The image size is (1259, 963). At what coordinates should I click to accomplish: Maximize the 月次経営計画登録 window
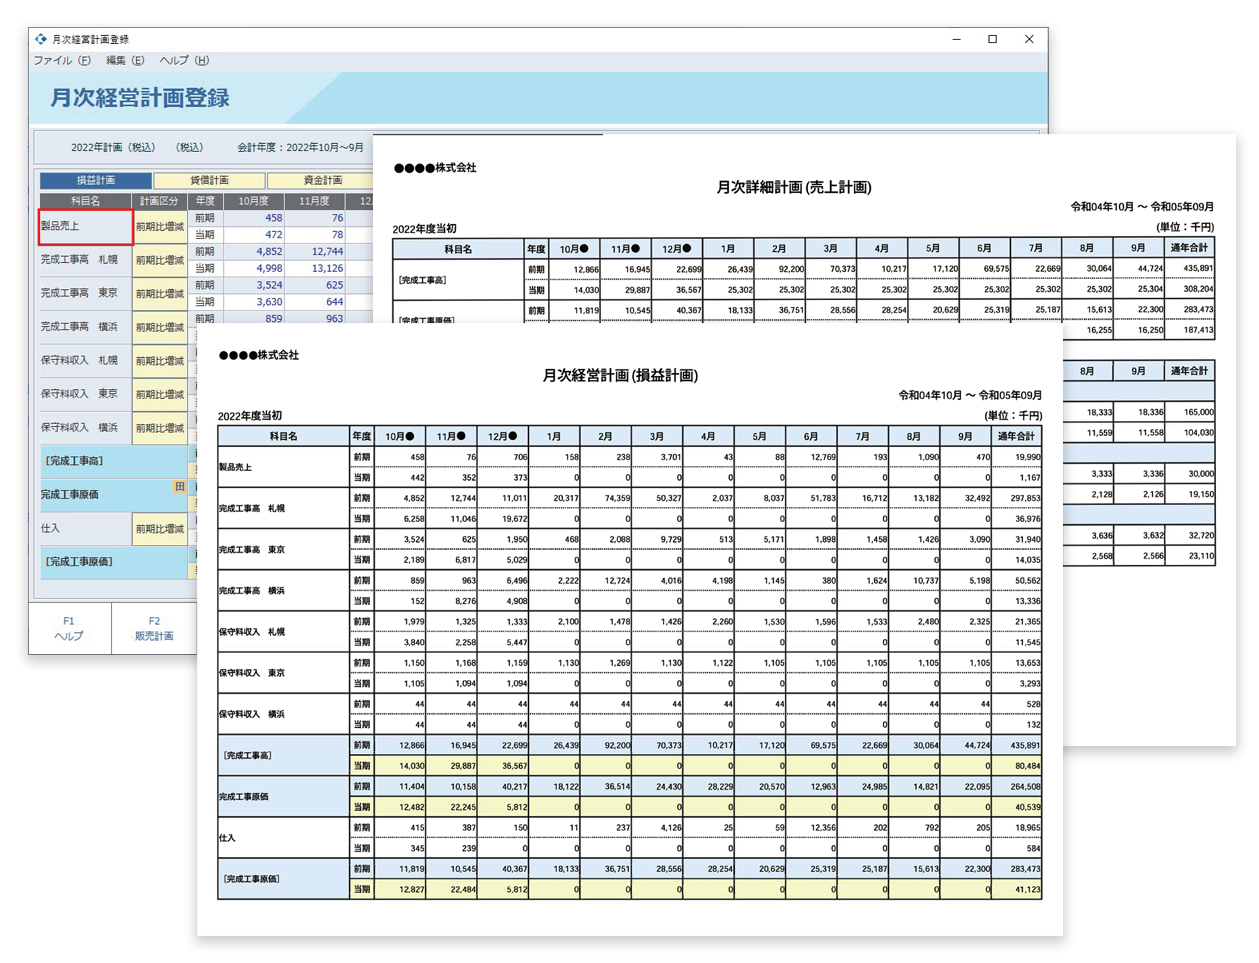tap(993, 39)
